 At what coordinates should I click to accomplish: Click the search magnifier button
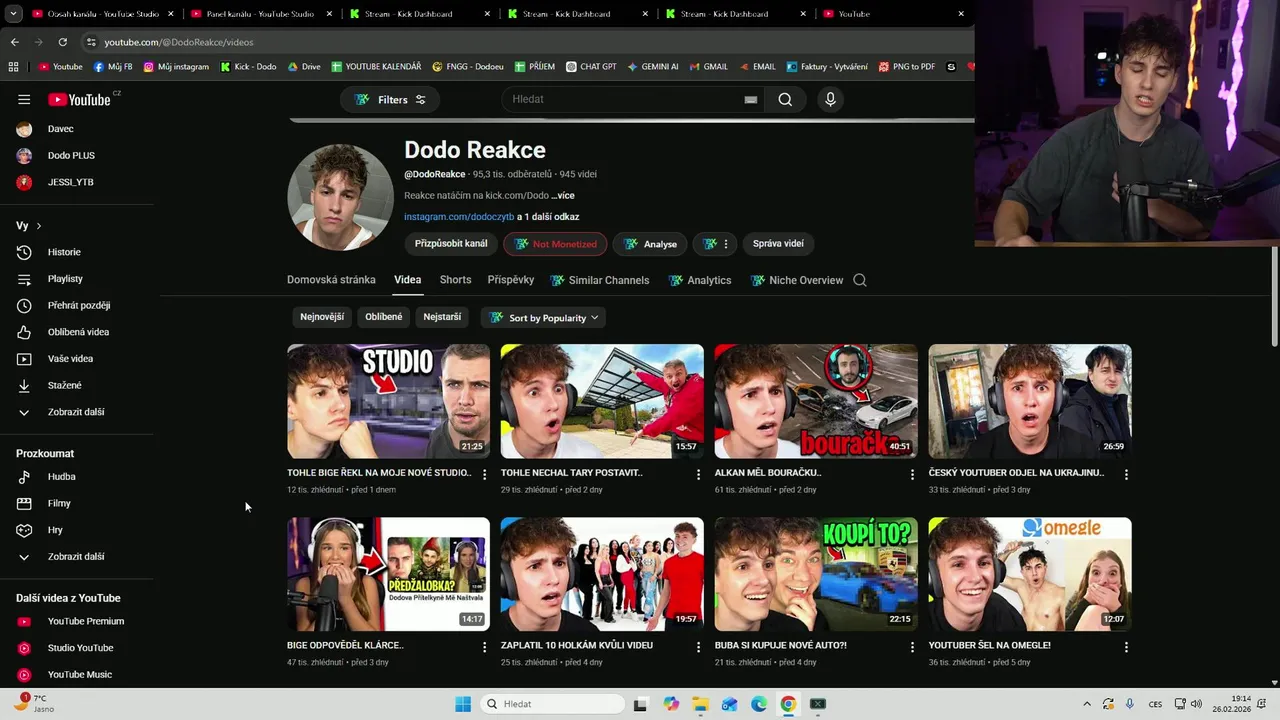[x=785, y=99]
